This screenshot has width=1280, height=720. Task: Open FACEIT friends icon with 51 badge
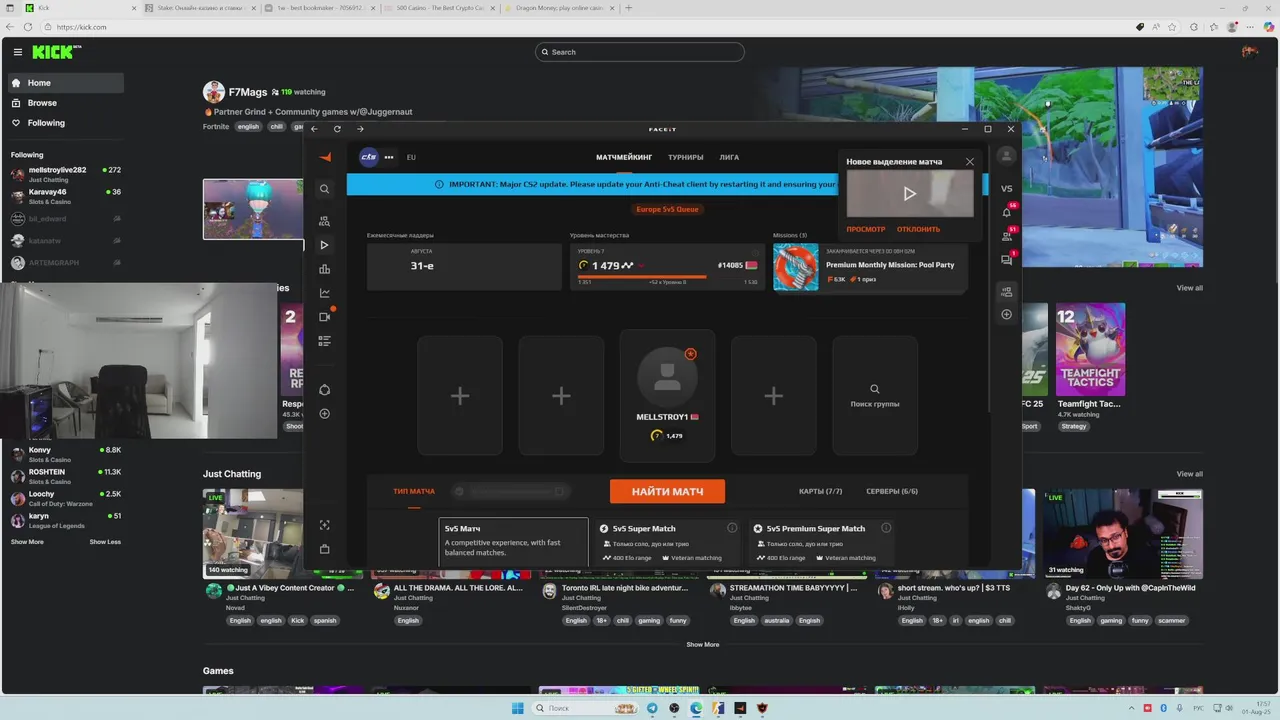tap(1006, 236)
